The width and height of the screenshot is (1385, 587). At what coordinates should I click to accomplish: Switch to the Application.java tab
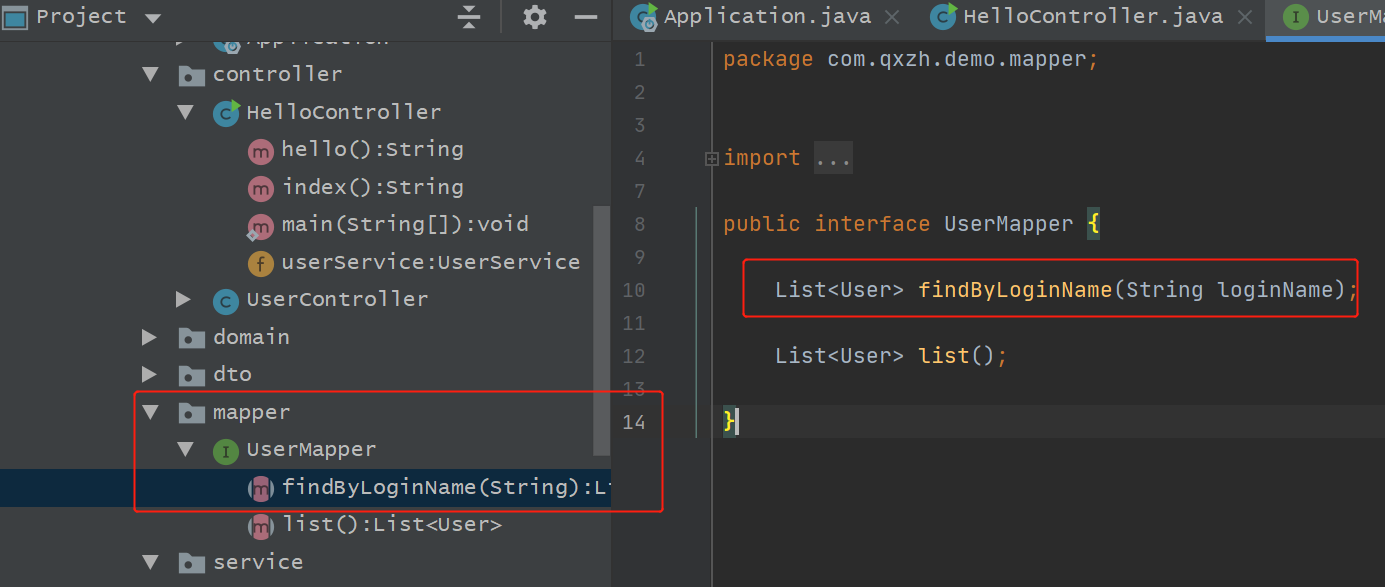tap(767, 17)
